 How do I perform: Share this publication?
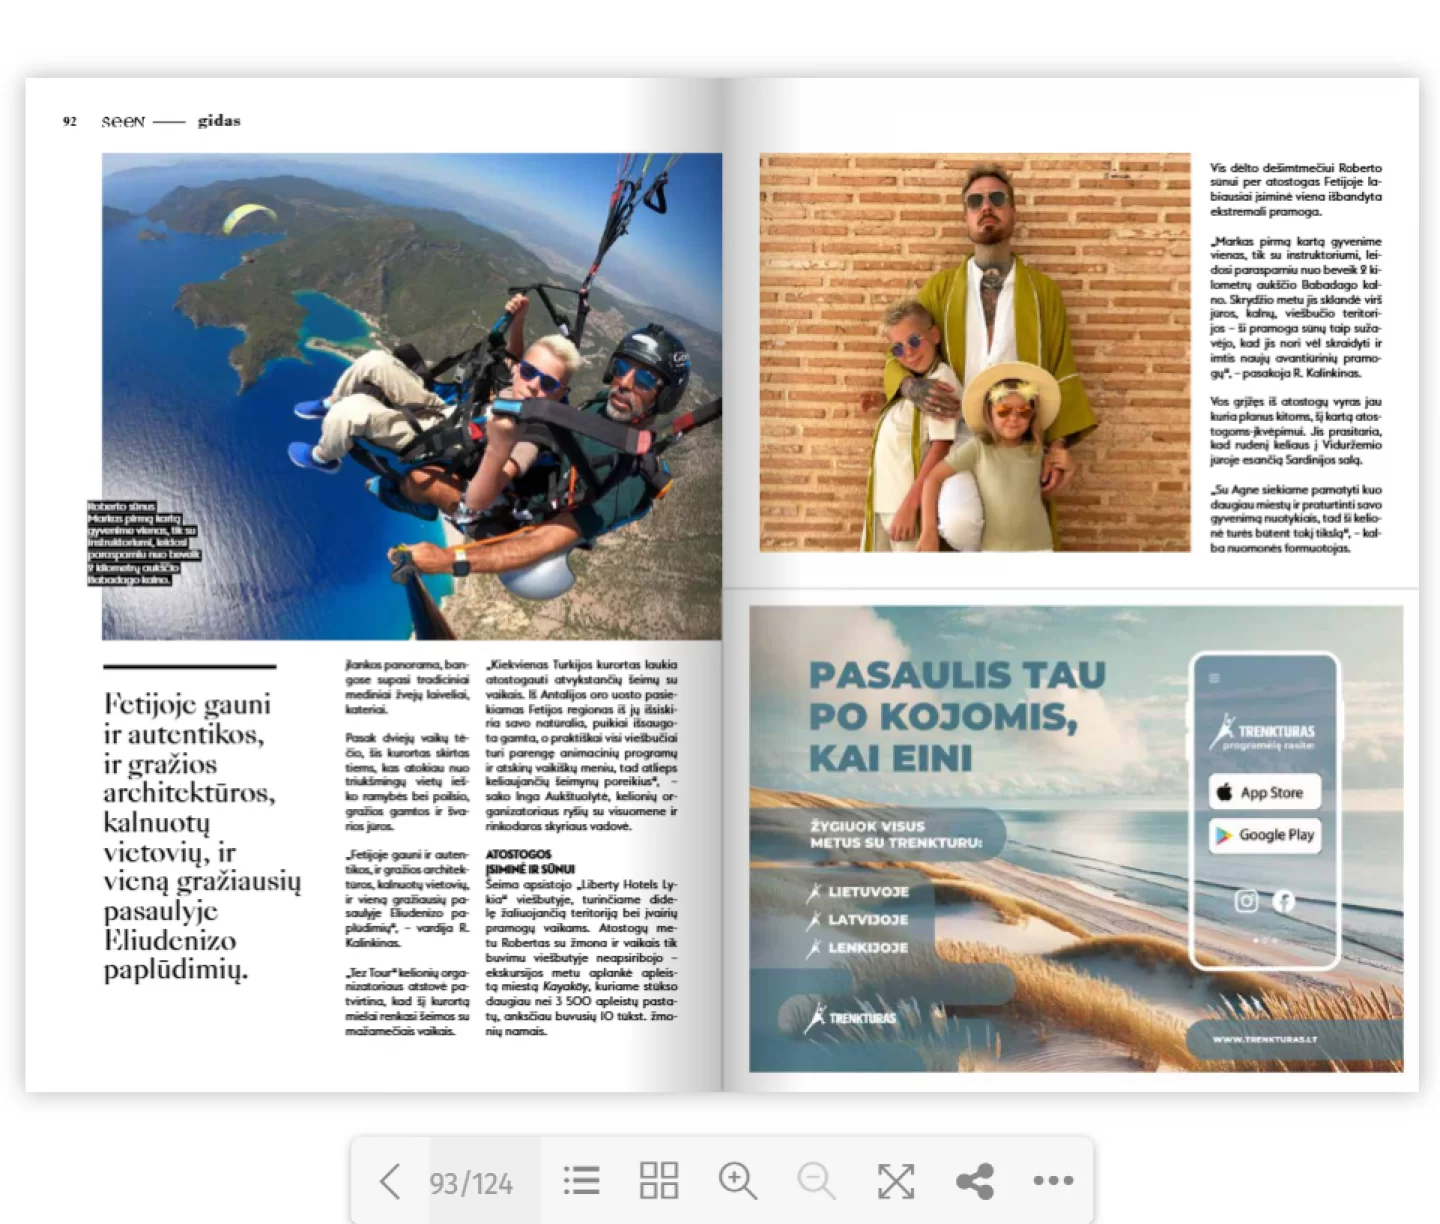click(975, 1181)
